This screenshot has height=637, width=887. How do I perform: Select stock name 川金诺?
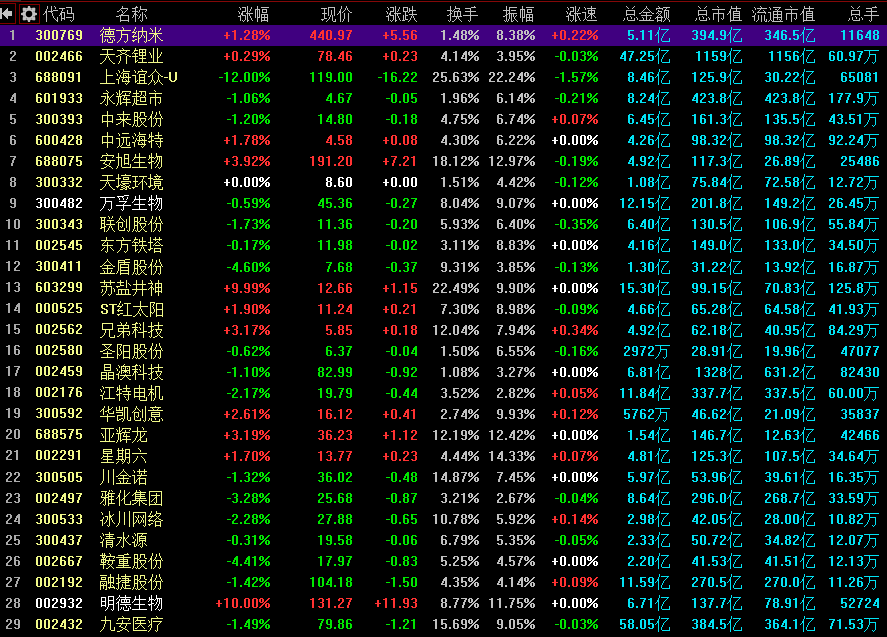click(123, 477)
